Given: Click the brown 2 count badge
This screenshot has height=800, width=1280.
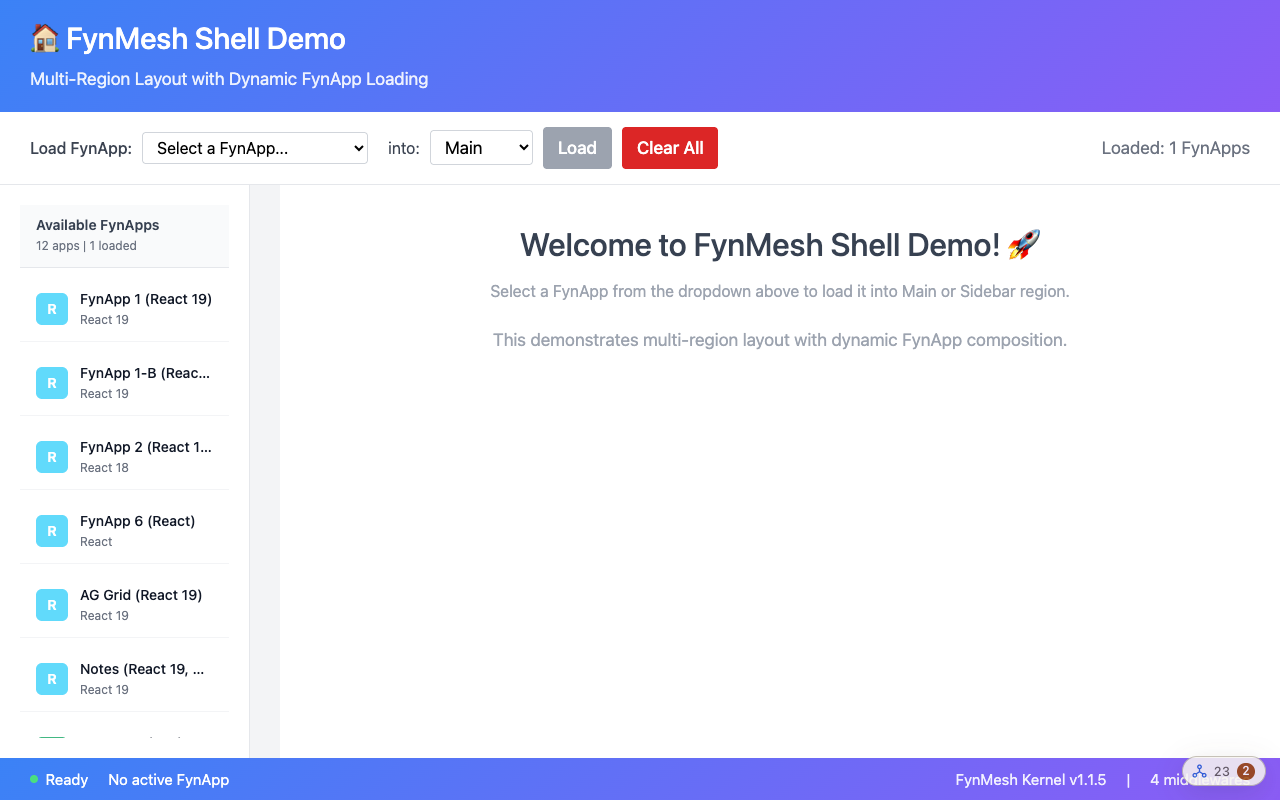Looking at the screenshot, I should 1246,771.
